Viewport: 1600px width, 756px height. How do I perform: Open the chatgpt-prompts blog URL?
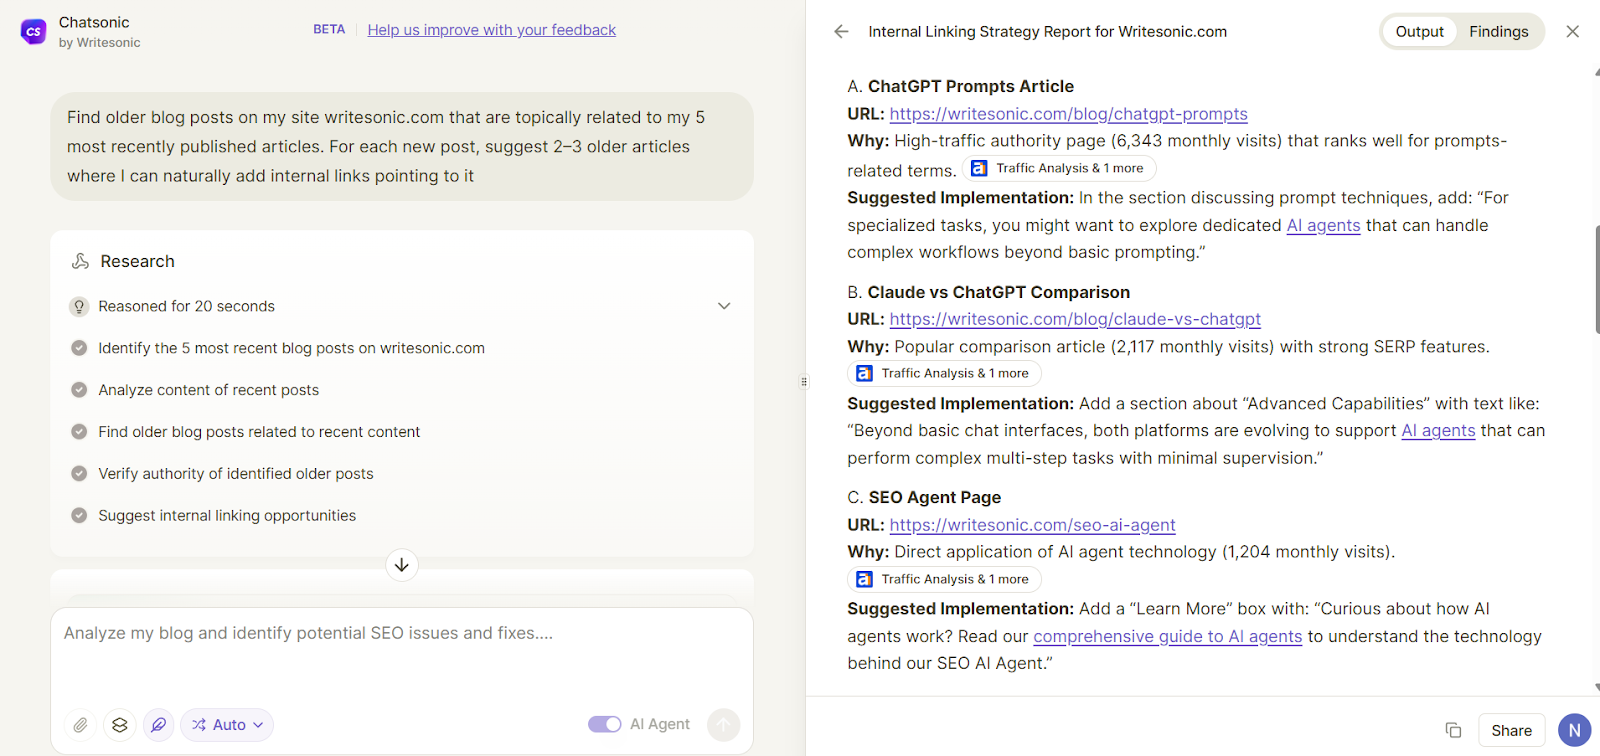click(1068, 114)
